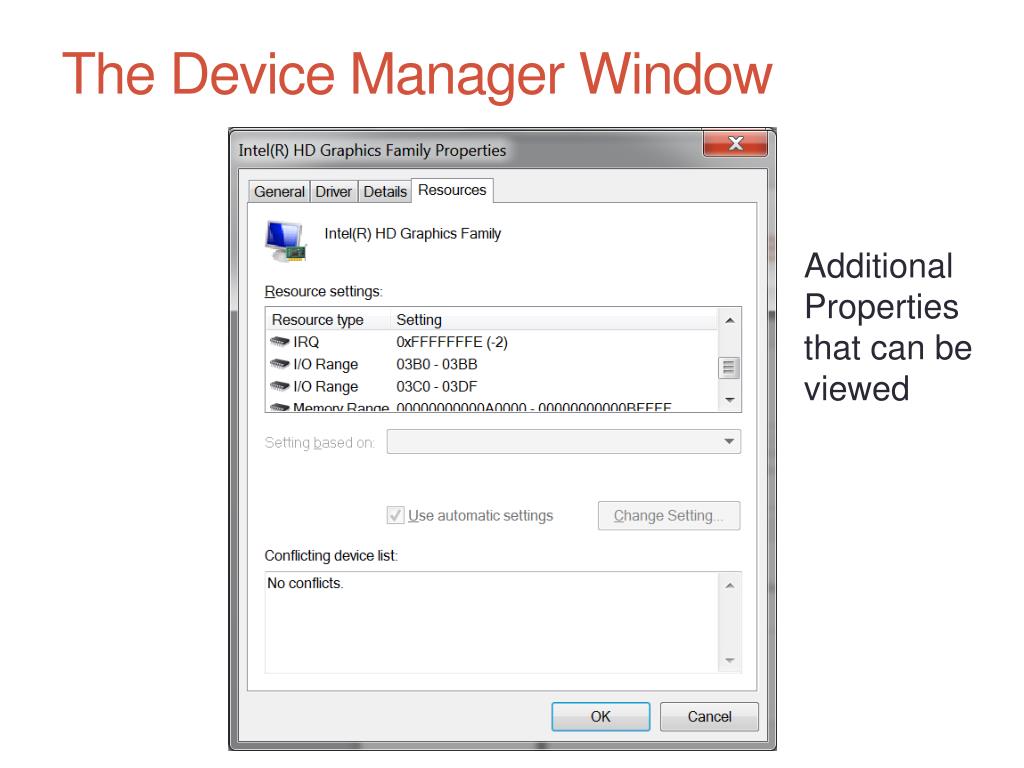Click the Resource type column header

coord(328,320)
